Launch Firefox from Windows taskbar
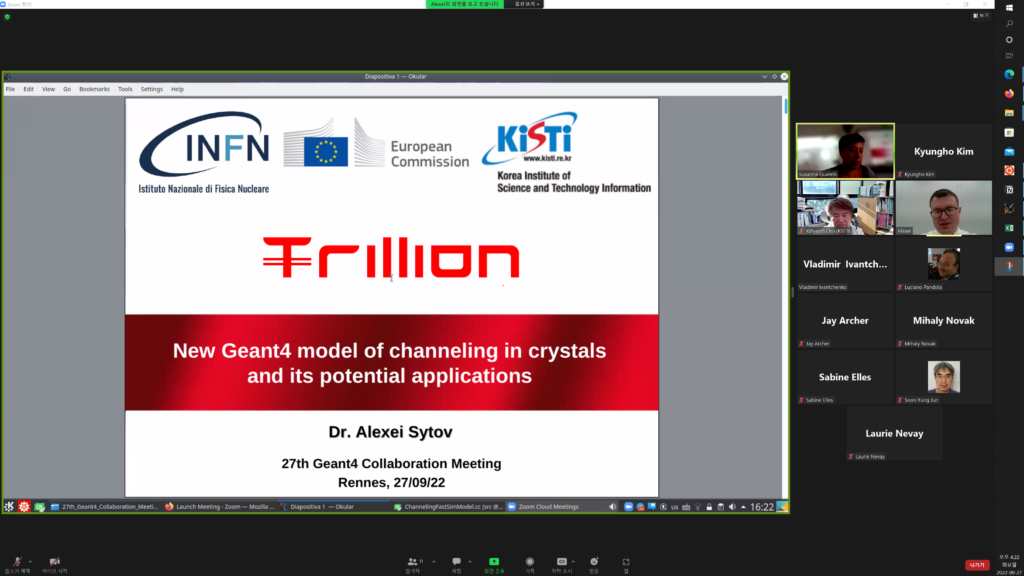This screenshot has width=1024, height=576. point(1009,93)
